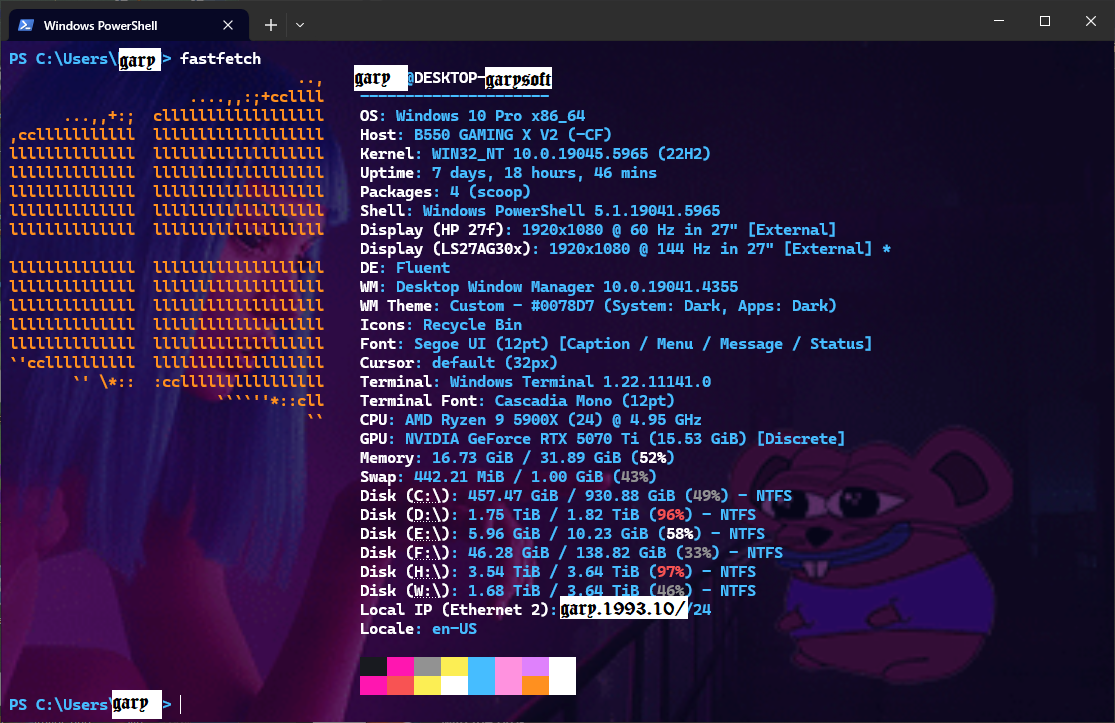This screenshot has width=1115, height=723.
Task: Close the Windows Terminal window
Action: coord(1091,21)
